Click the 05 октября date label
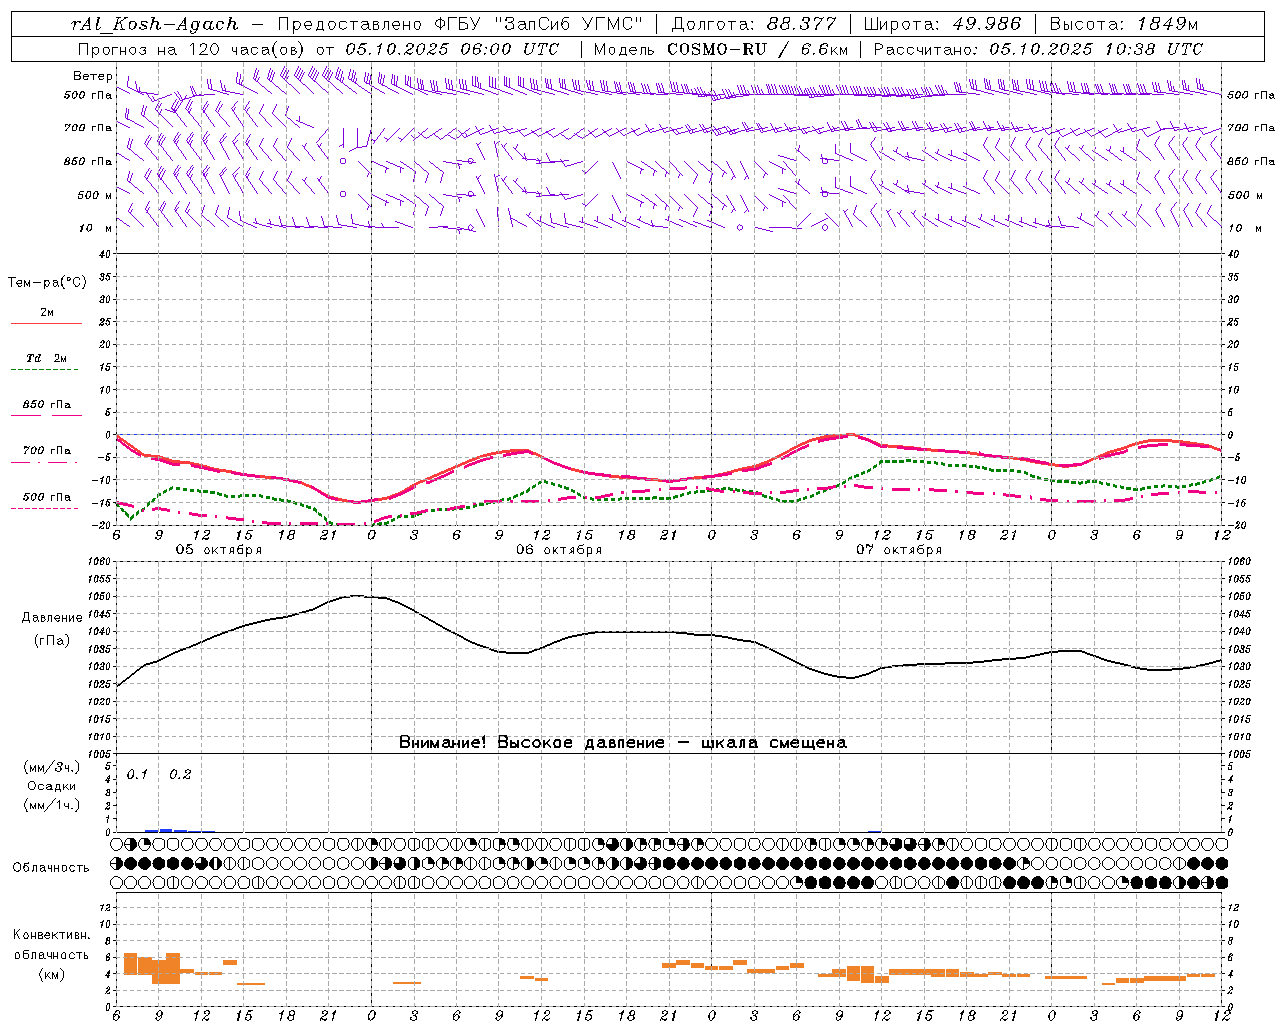 219,550
